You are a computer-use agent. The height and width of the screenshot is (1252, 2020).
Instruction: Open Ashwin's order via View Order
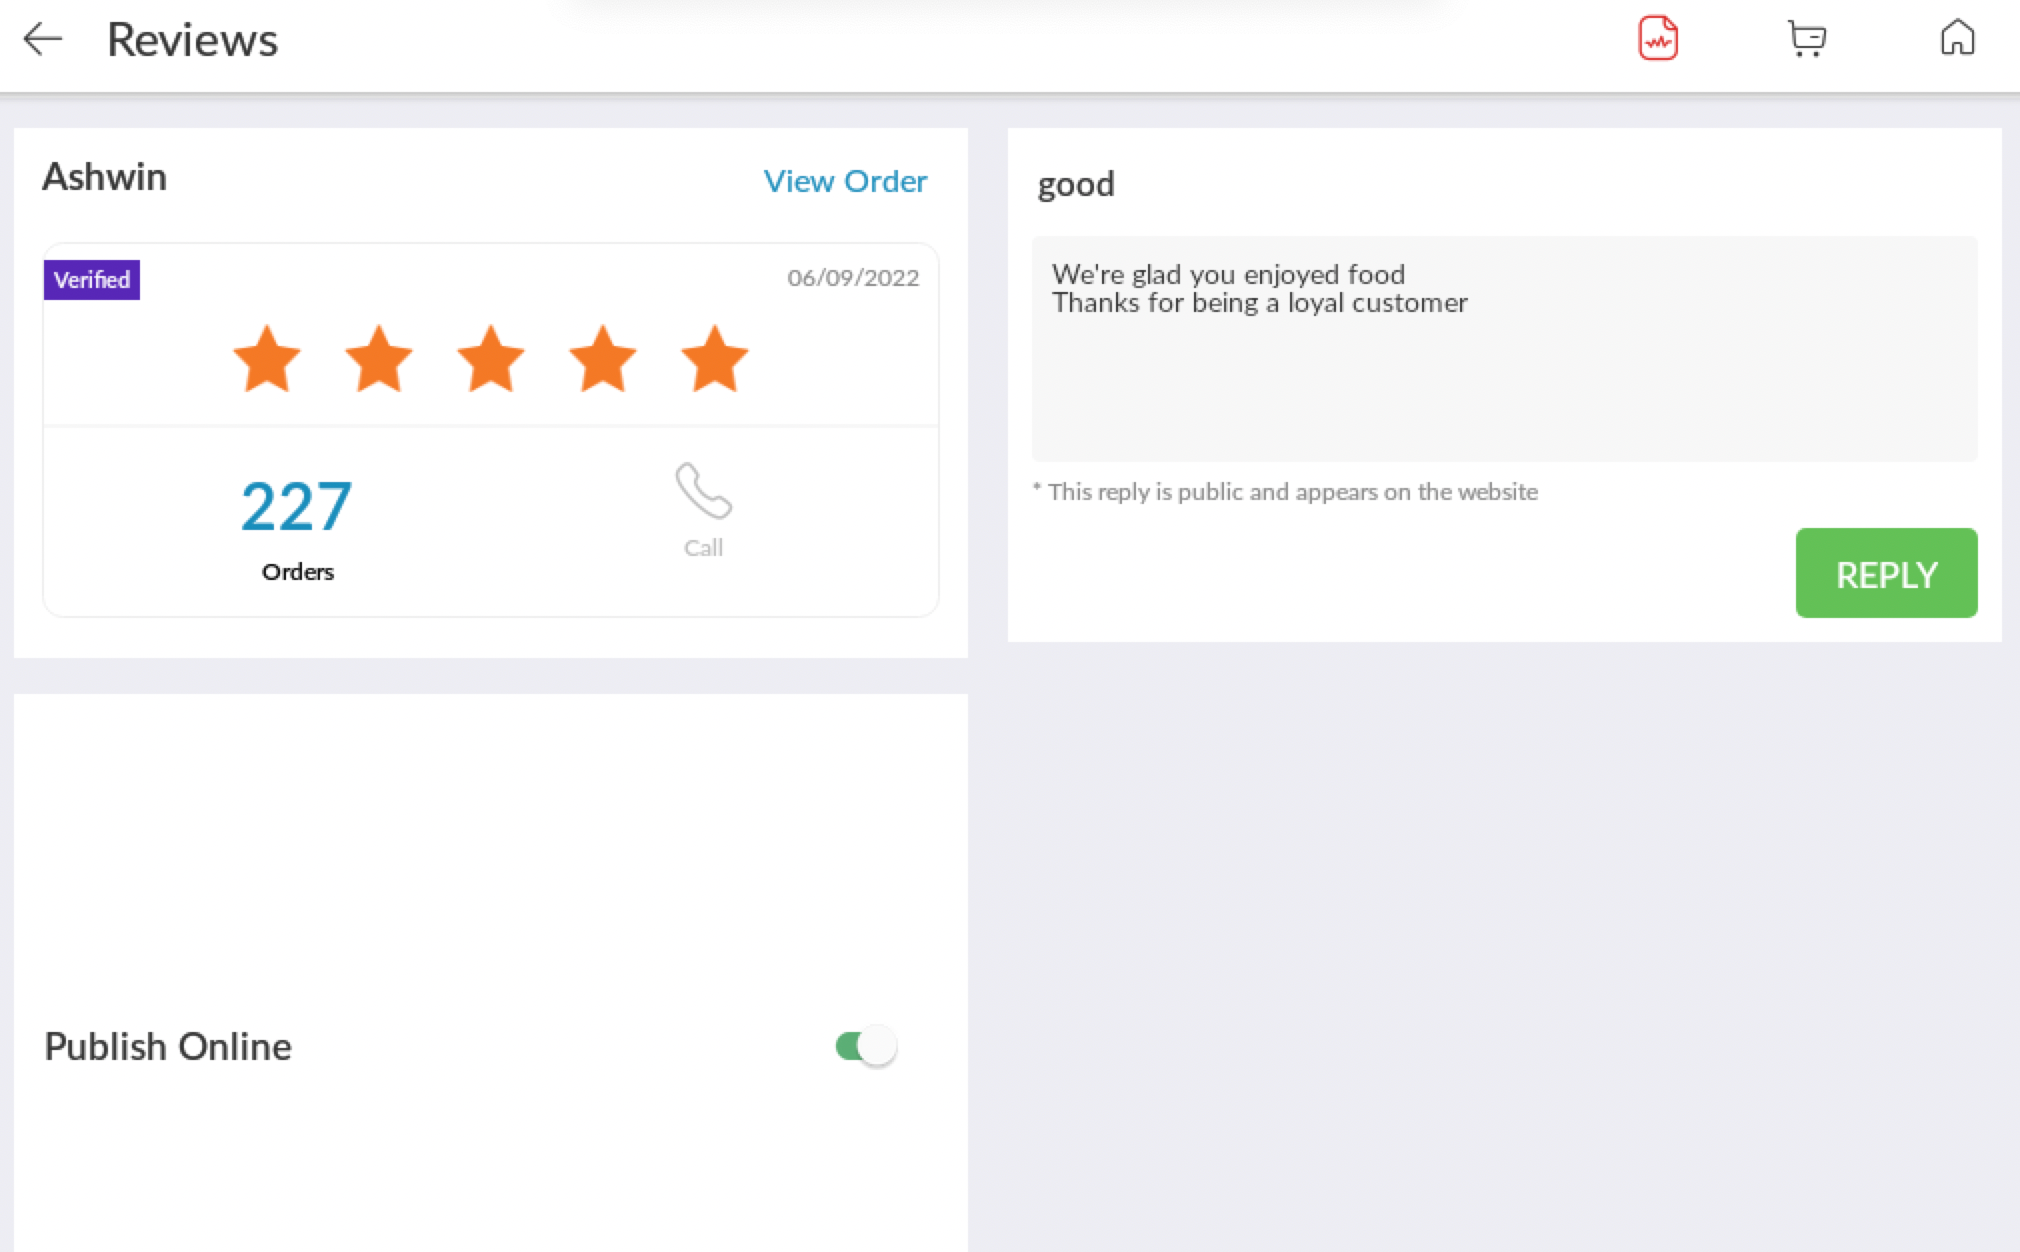pyautogui.click(x=845, y=181)
